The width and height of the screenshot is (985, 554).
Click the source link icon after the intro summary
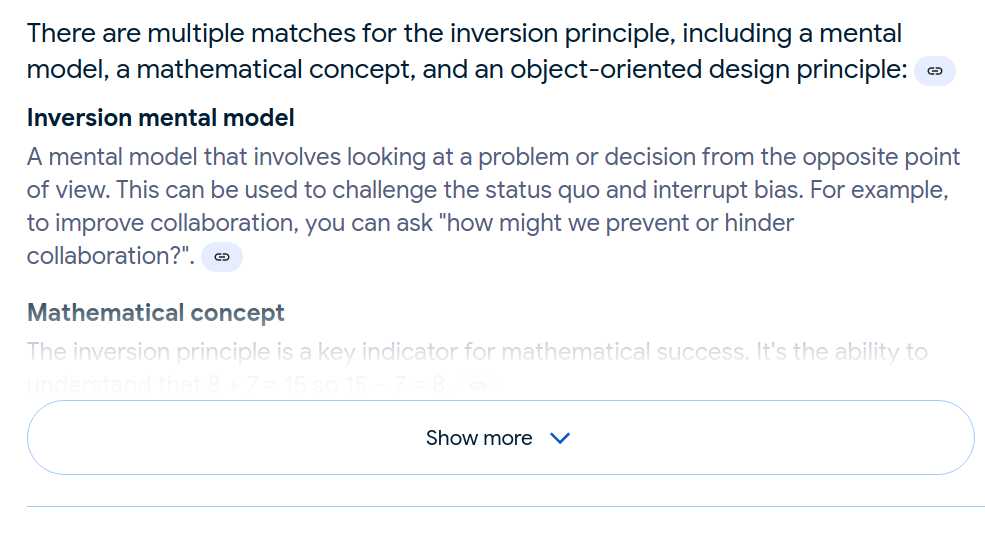pyautogui.click(x=935, y=71)
